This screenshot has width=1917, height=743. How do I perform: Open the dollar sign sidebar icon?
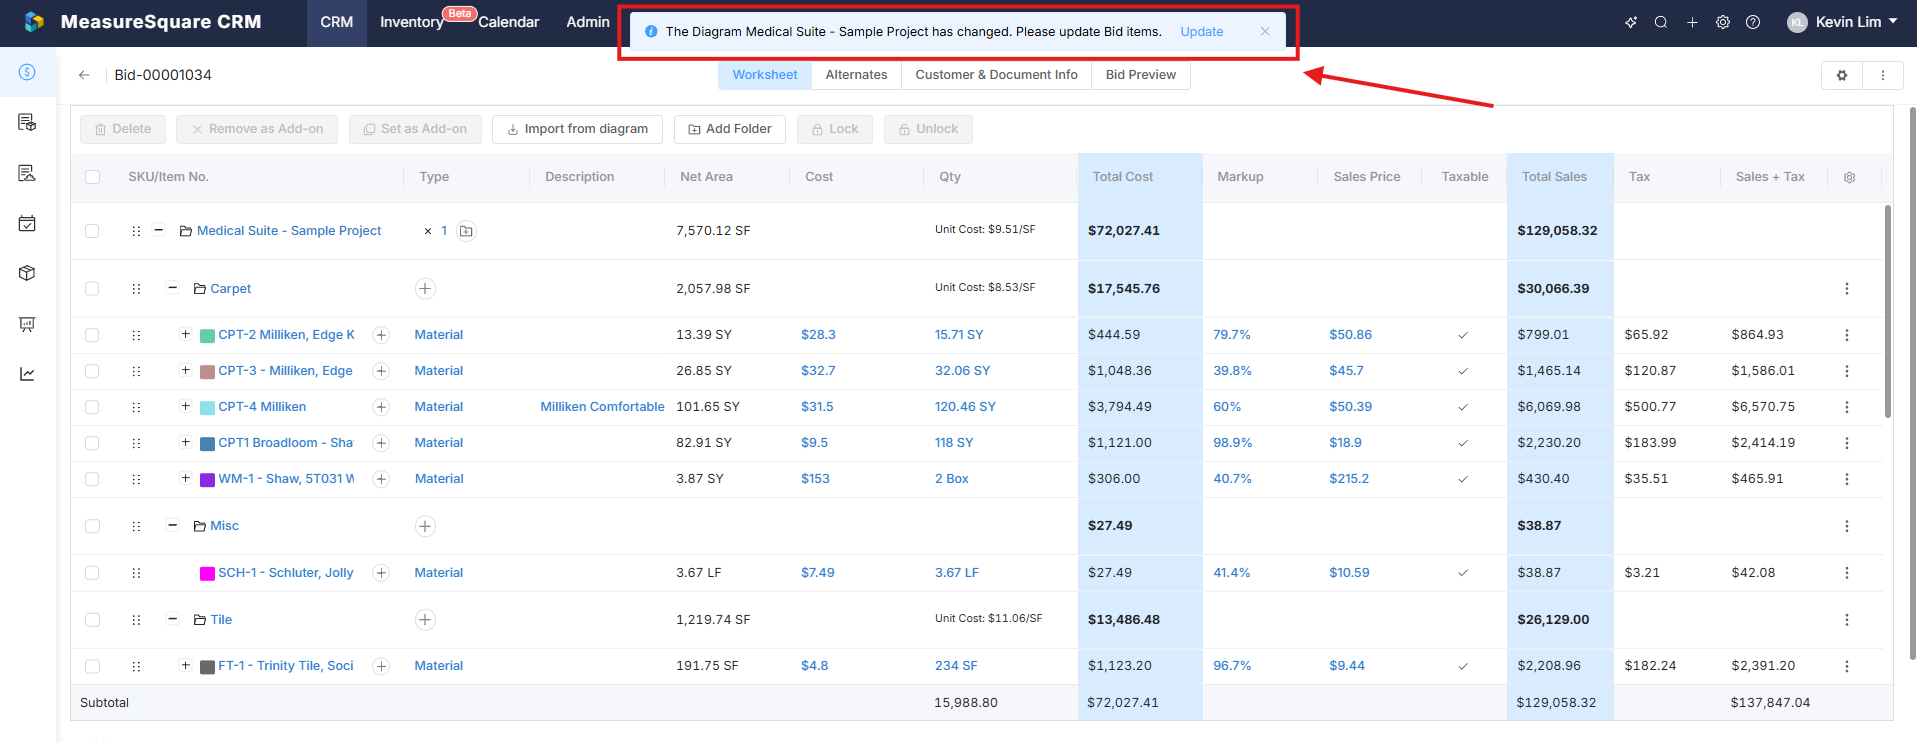[27, 72]
